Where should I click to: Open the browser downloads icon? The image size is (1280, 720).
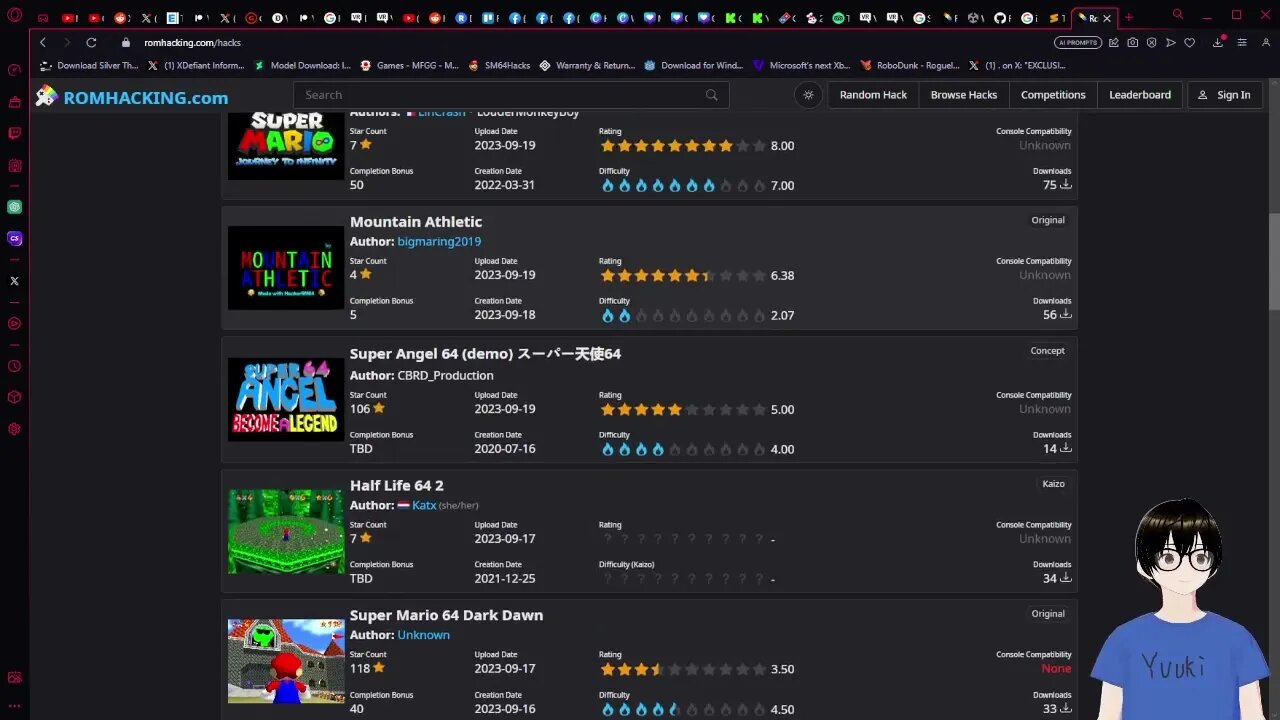[x=1218, y=42]
